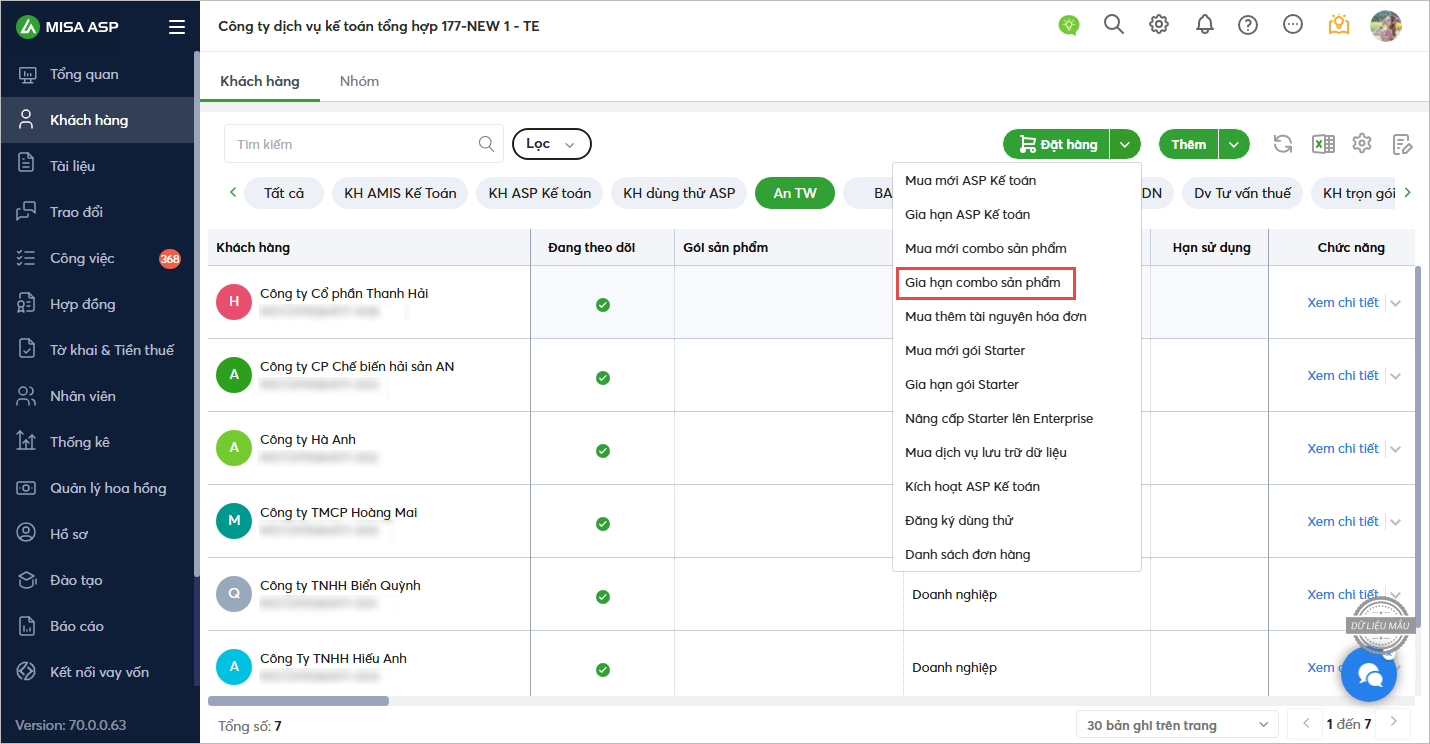Click the edit list note icon
The width and height of the screenshot is (1430, 744).
[x=1402, y=144]
